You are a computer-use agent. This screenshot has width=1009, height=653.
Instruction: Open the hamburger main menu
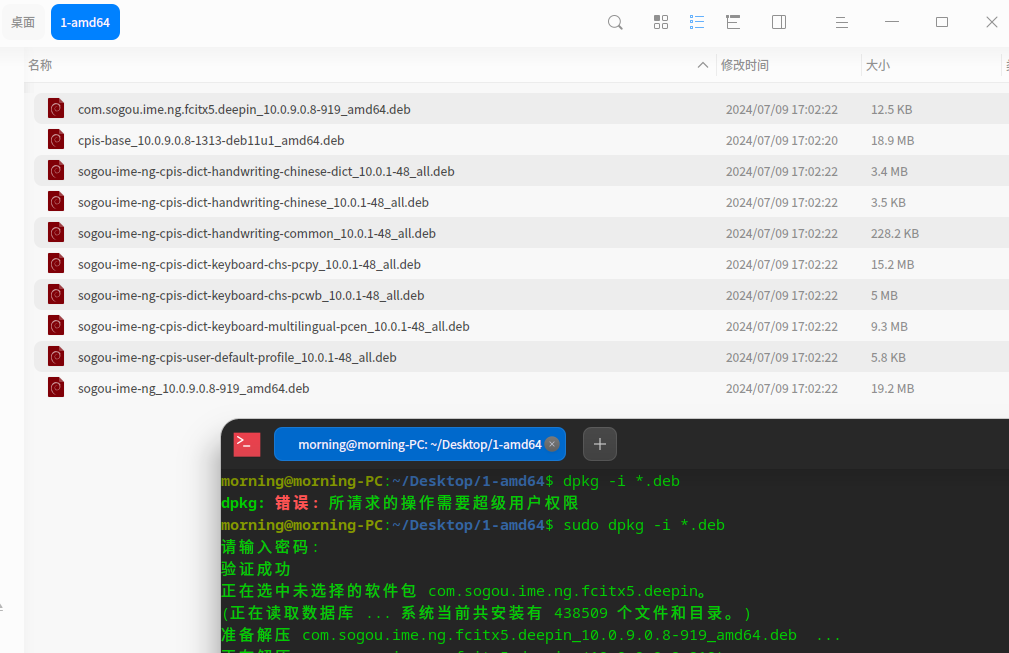point(842,23)
